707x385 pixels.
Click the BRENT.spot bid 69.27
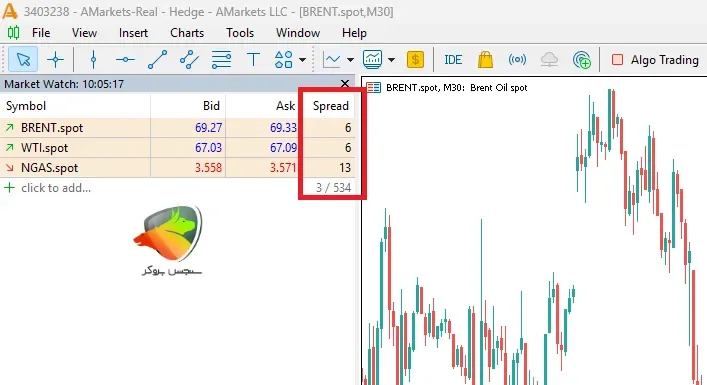[208, 128]
